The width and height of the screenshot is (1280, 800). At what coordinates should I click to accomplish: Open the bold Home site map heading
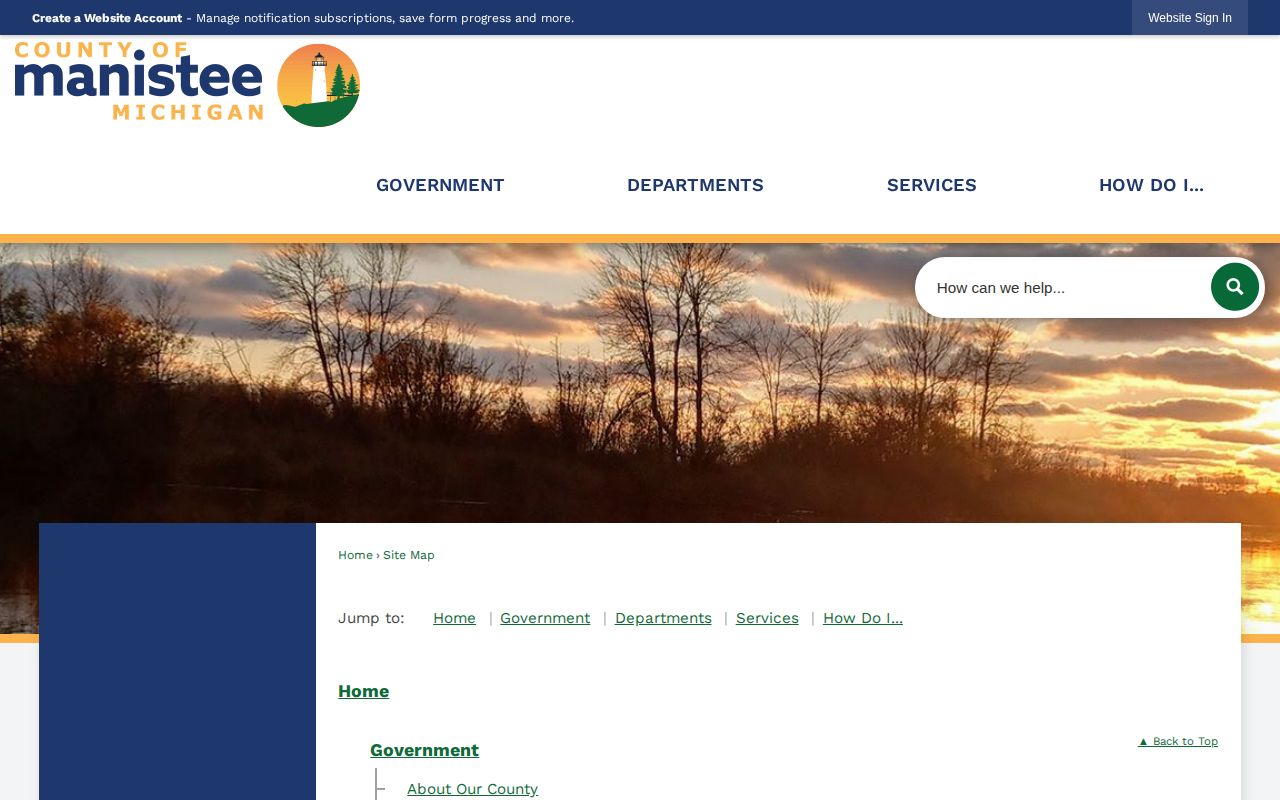click(363, 691)
